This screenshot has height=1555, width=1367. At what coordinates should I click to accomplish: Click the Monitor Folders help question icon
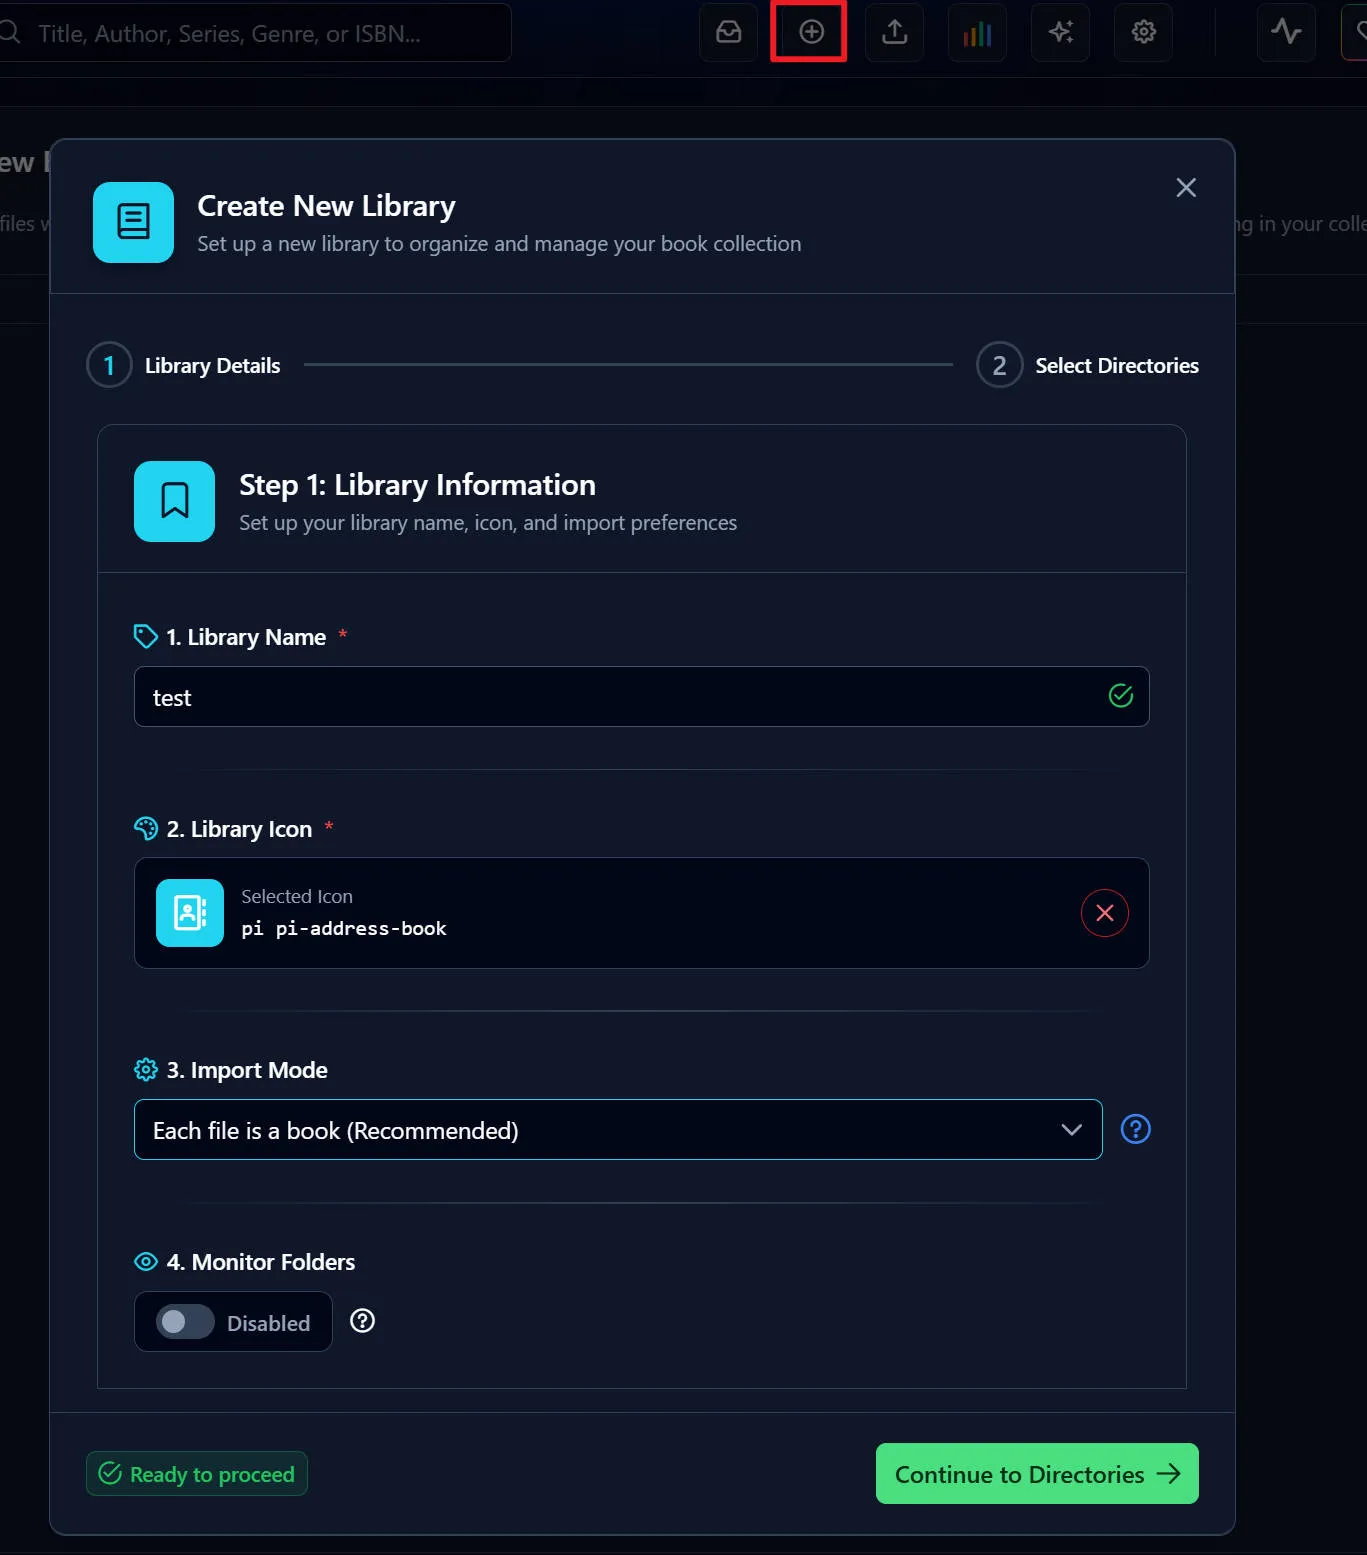click(363, 1321)
